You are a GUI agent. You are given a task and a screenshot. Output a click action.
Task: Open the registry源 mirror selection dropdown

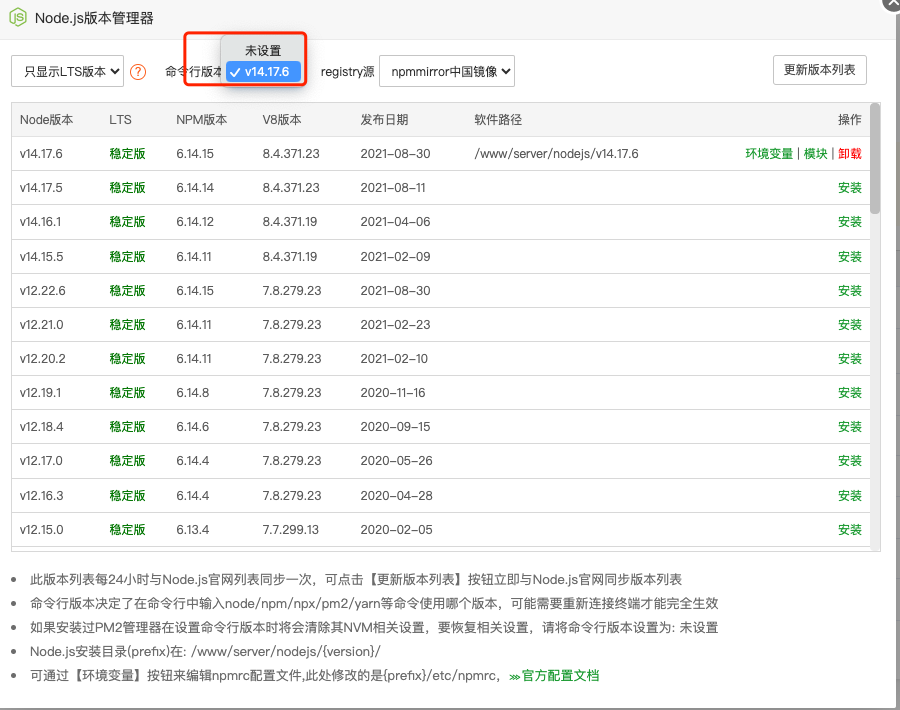point(446,71)
